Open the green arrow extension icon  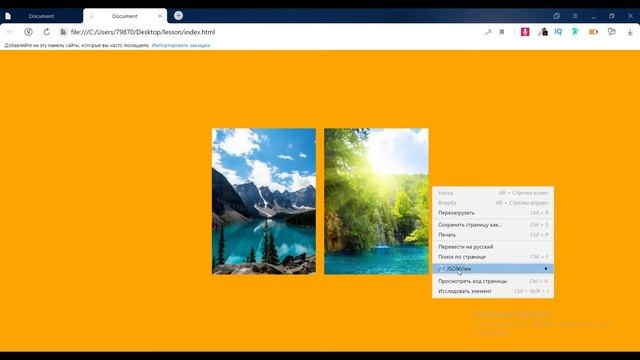[x=575, y=32]
